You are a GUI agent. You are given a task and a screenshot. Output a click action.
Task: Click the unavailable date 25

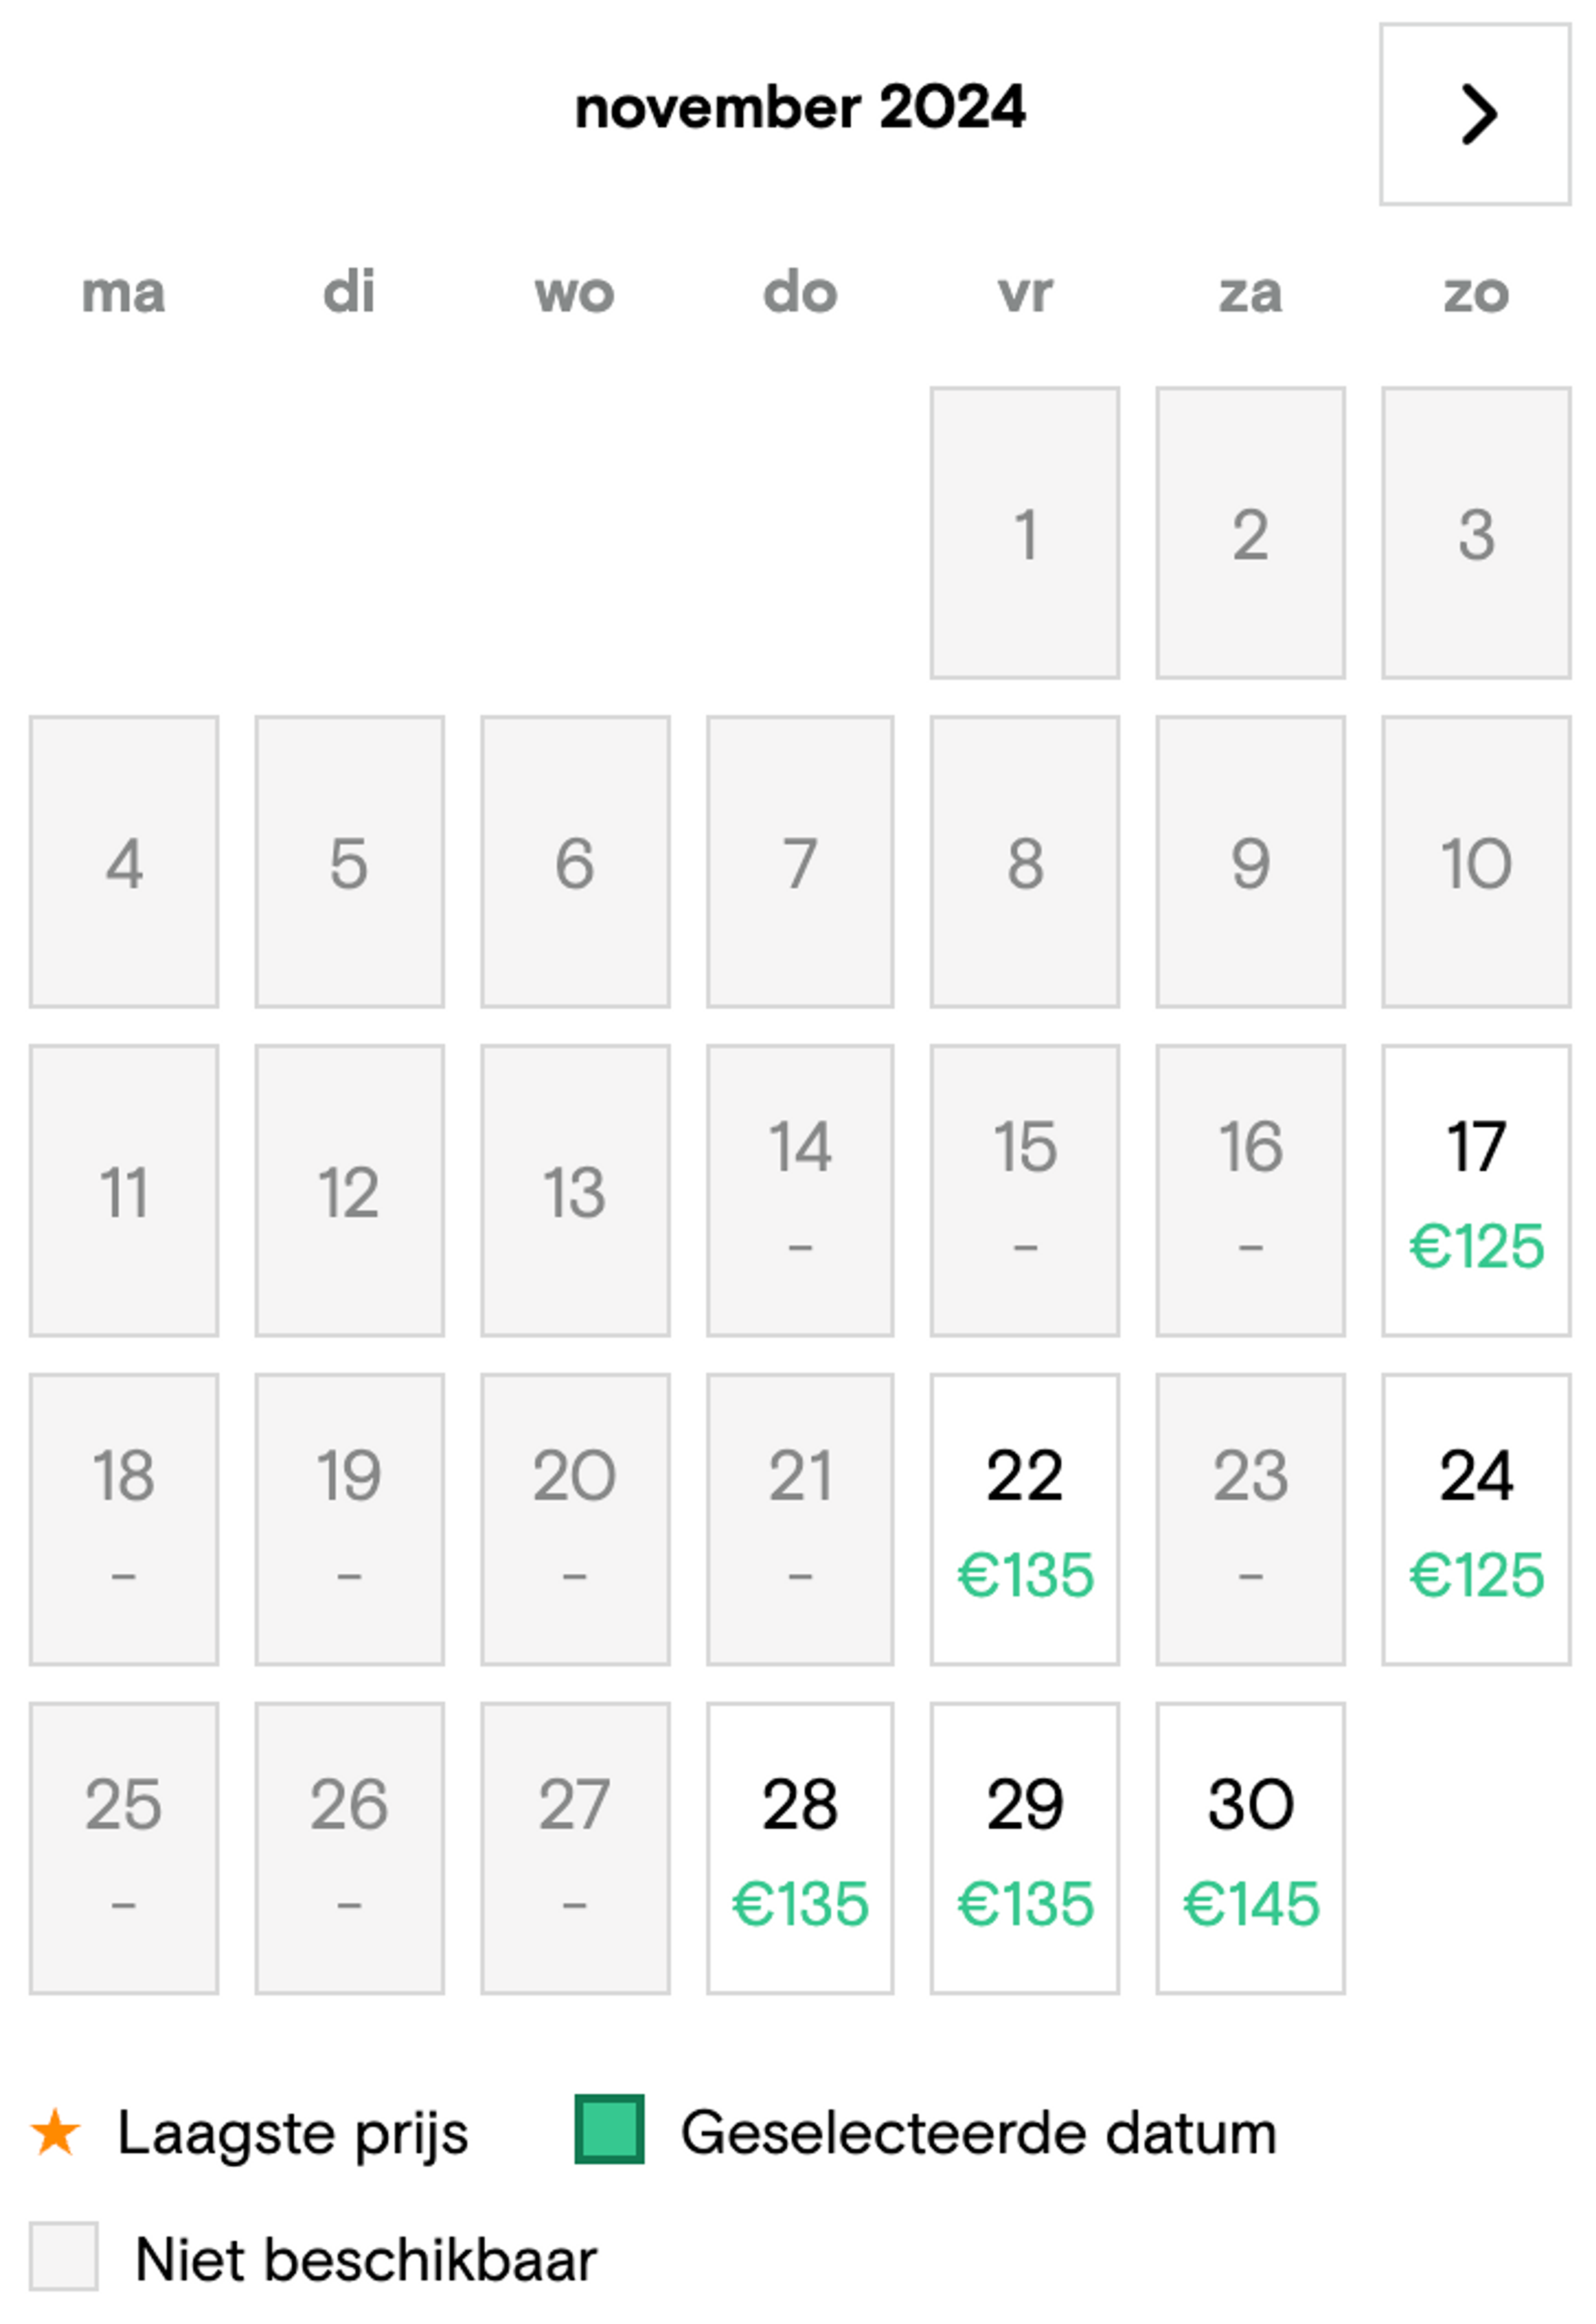[123, 1848]
